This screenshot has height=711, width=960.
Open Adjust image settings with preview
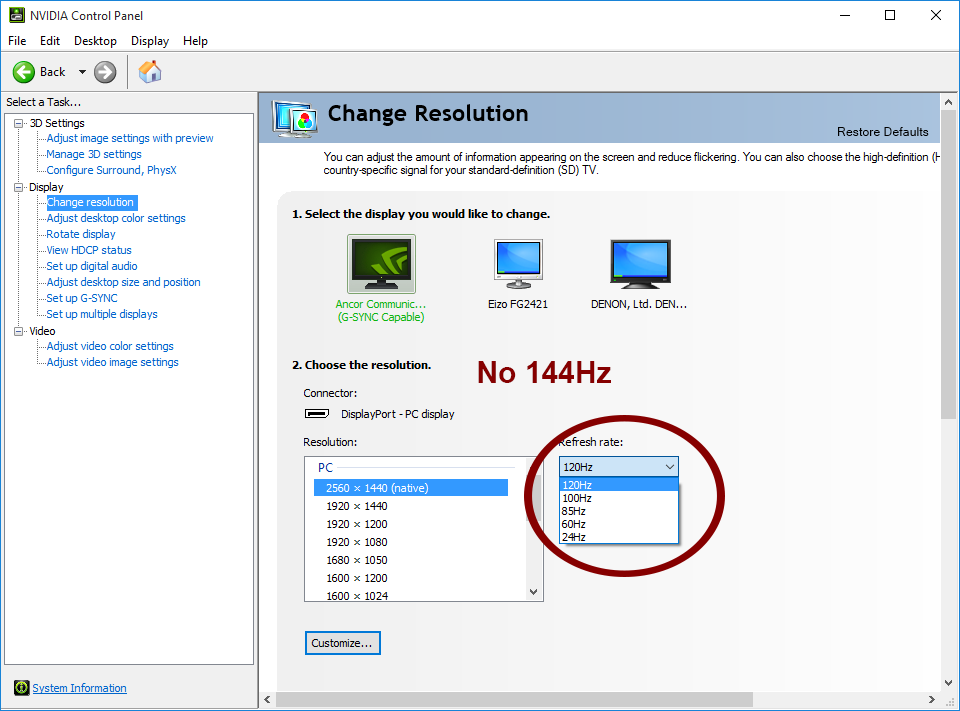pos(130,138)
